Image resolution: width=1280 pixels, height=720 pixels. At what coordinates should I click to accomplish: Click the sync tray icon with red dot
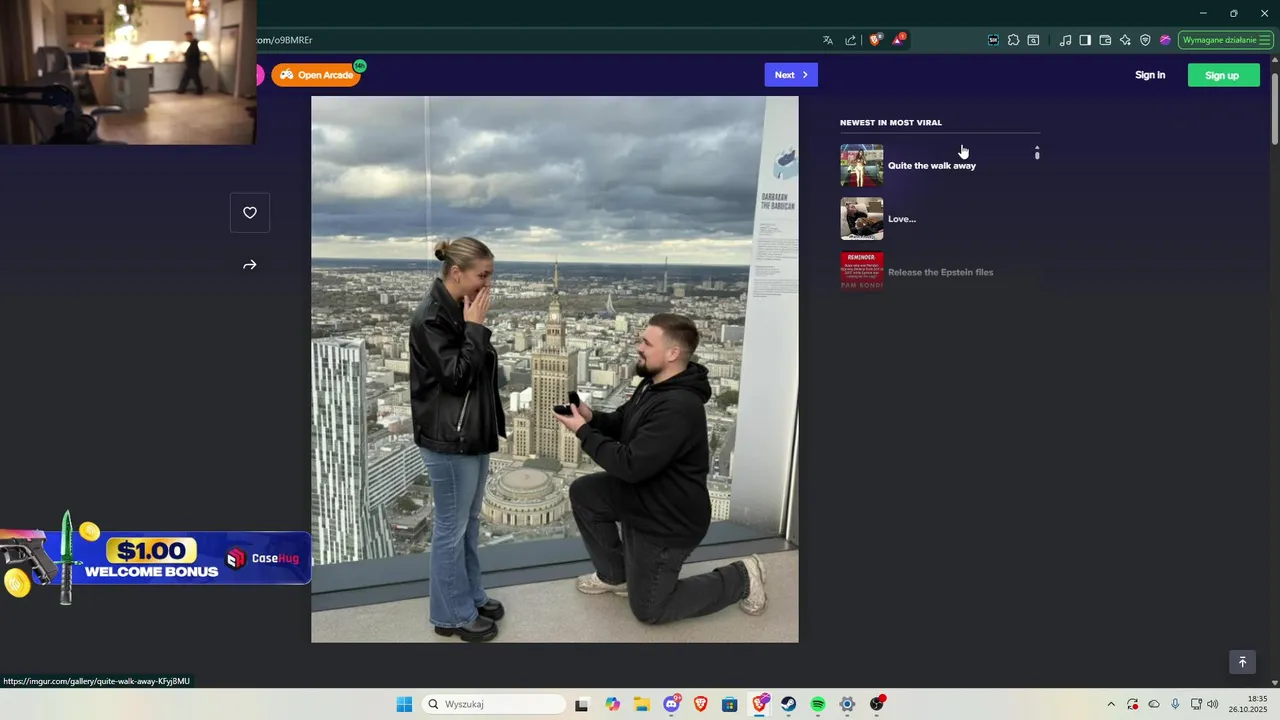(x=1132, y=704)
